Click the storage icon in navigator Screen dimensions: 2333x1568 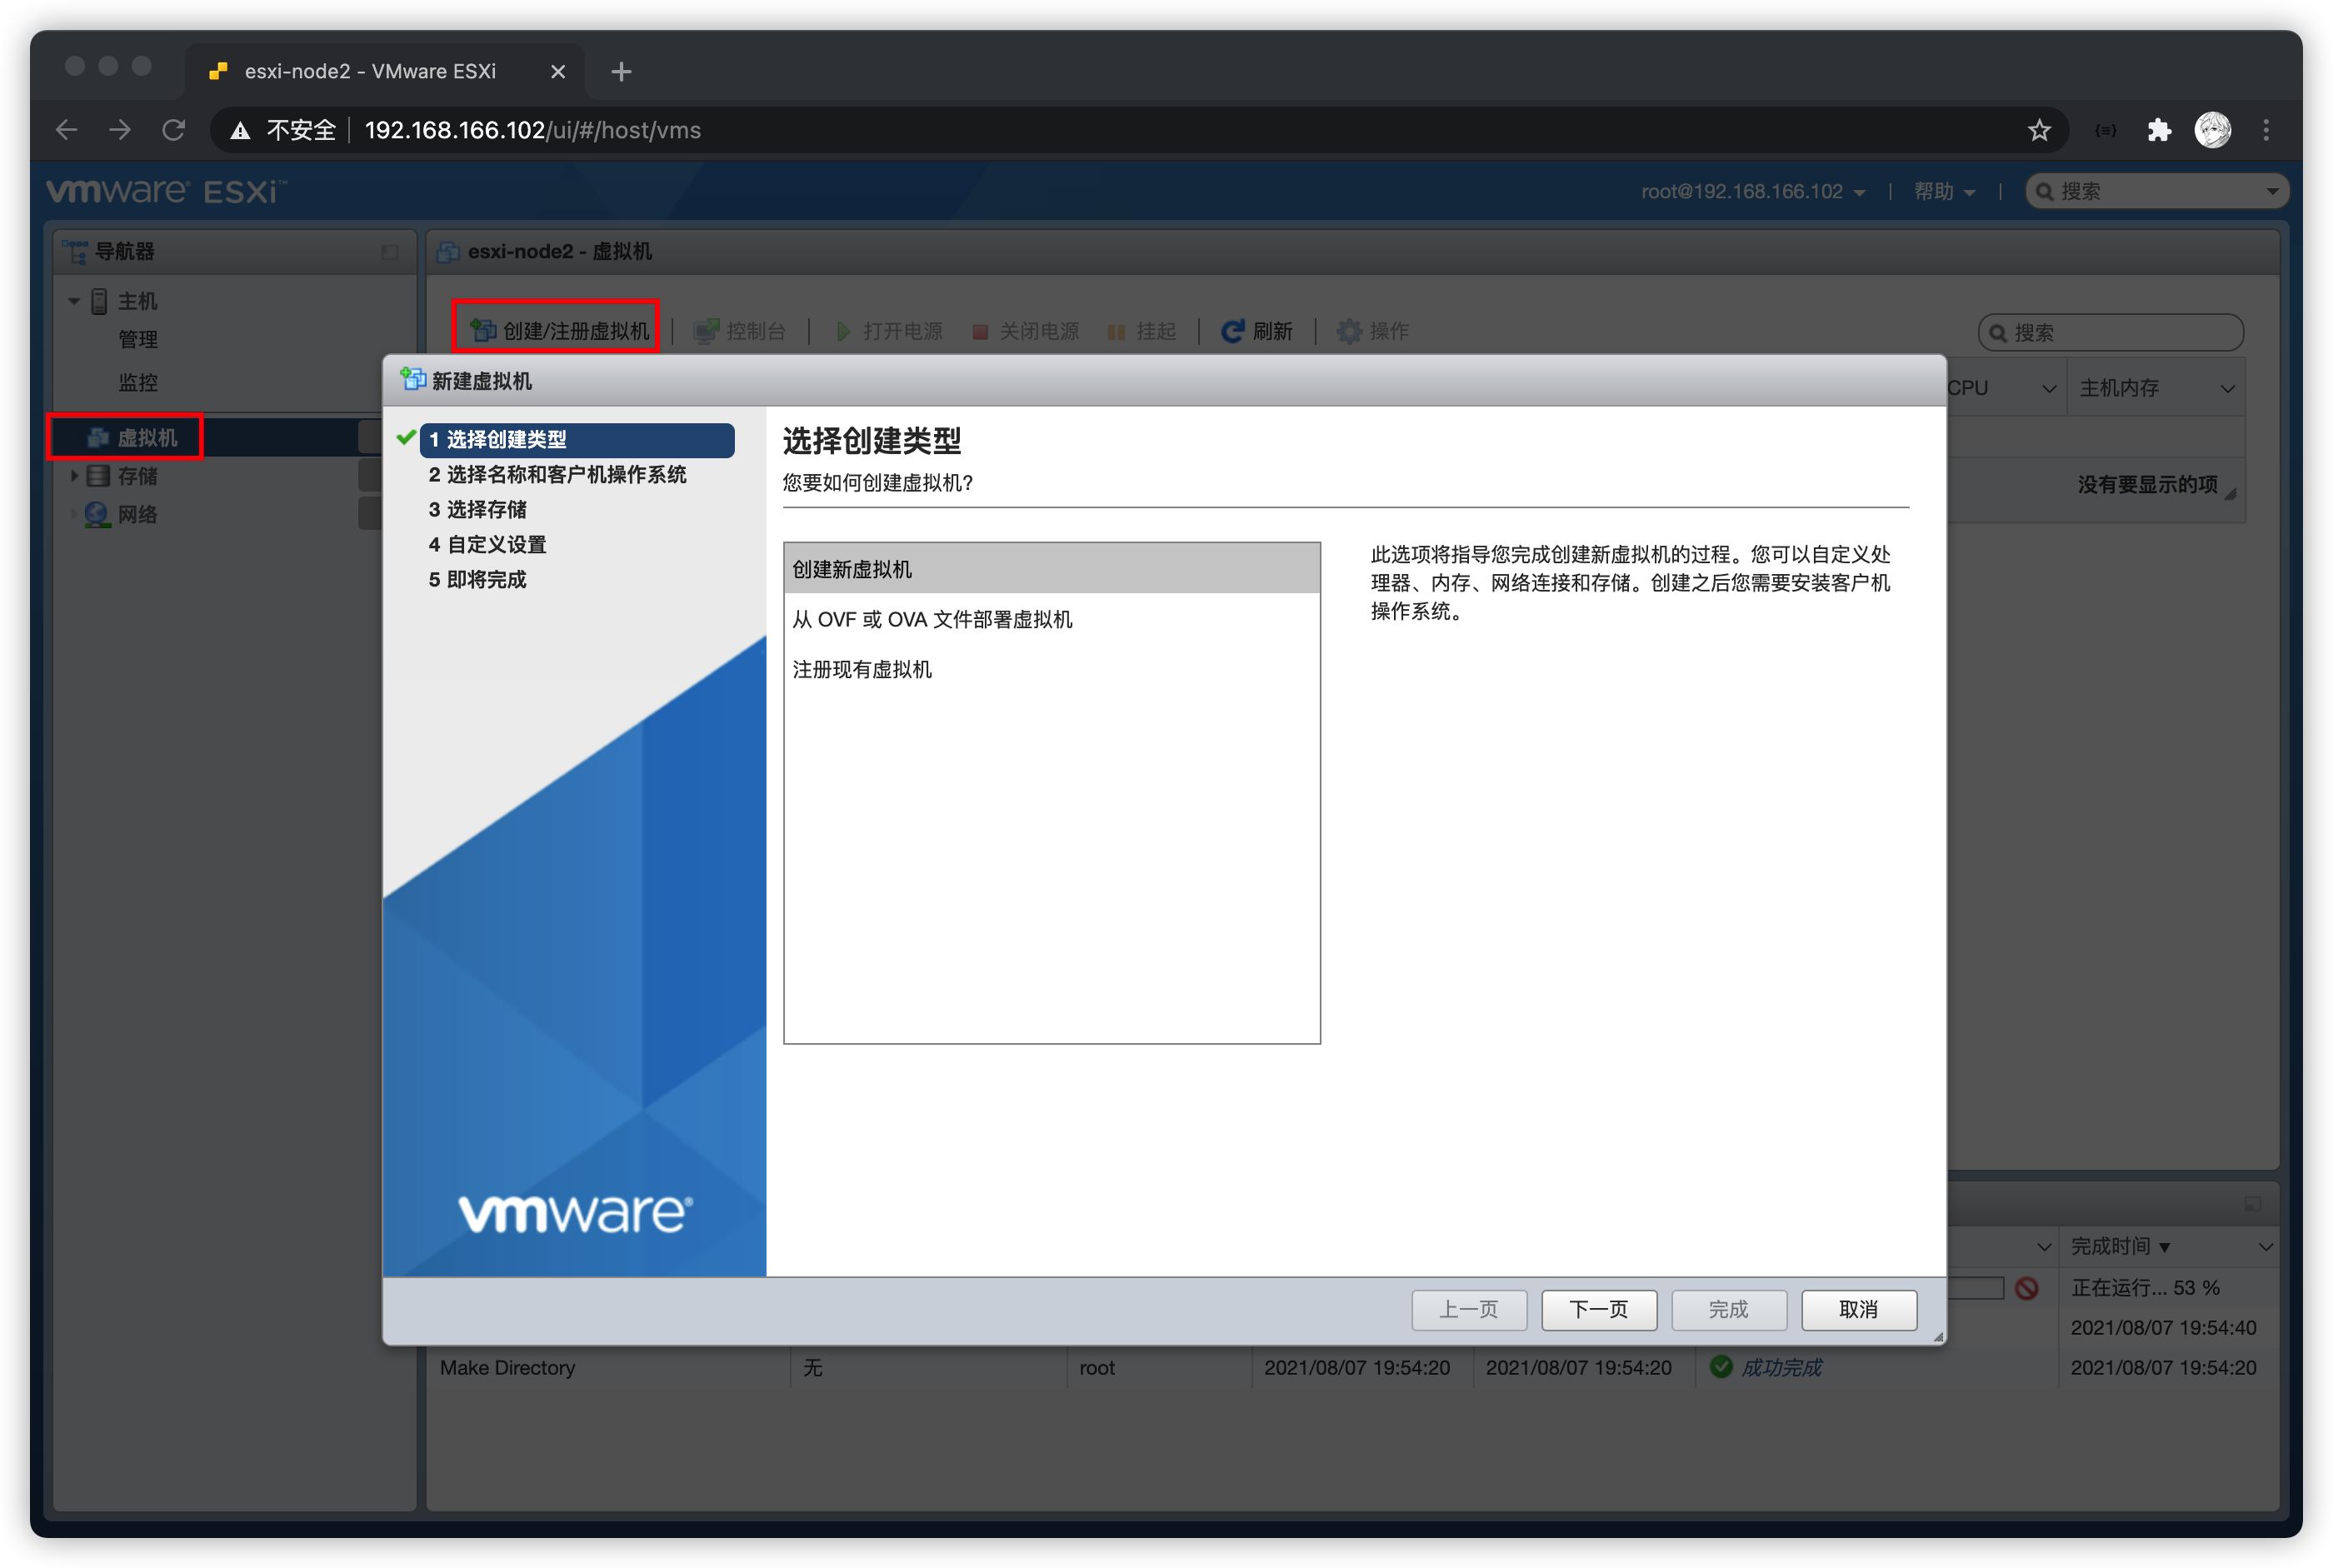pos(98,476)
